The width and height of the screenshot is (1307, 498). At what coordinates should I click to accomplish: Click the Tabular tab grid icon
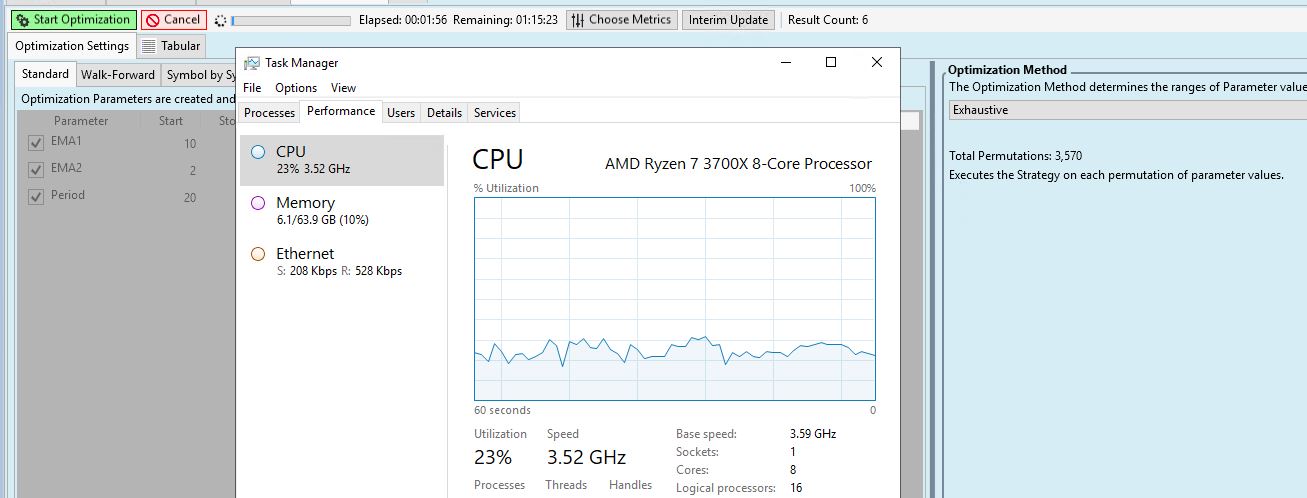(148, 46)
